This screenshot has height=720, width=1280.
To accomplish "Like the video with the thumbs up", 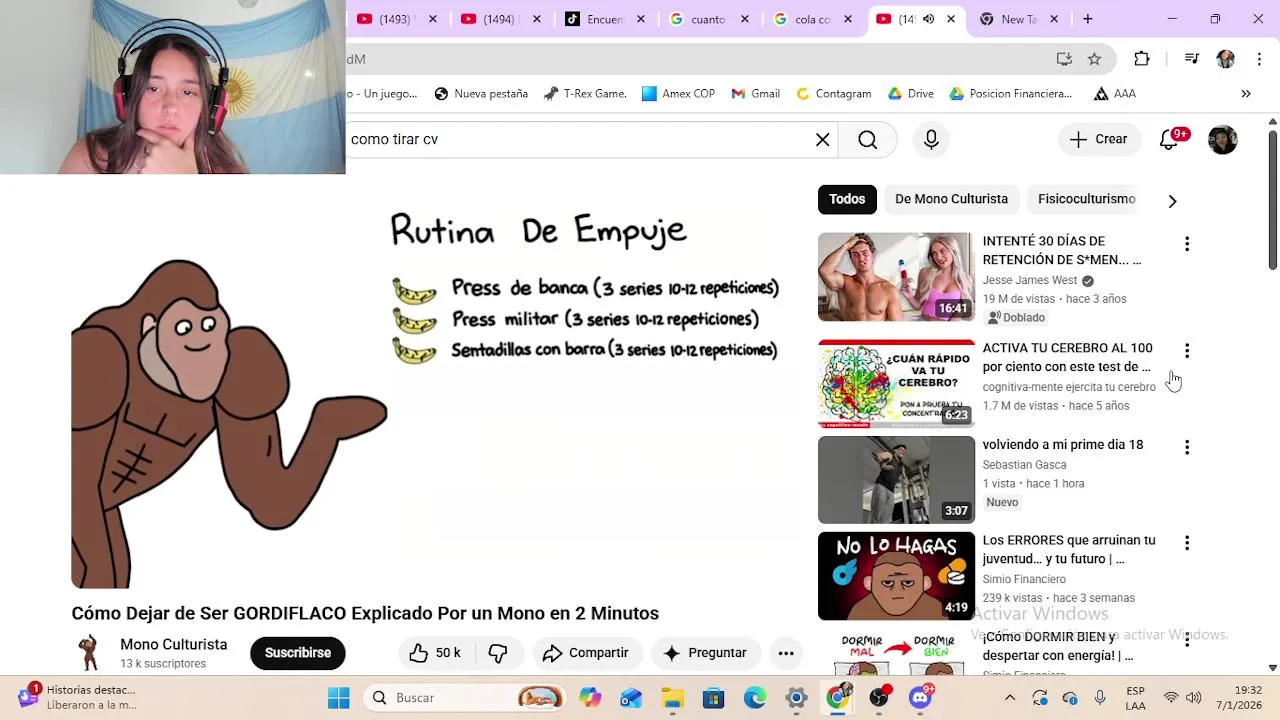I will pyautogui.click(x=435, y=653).
